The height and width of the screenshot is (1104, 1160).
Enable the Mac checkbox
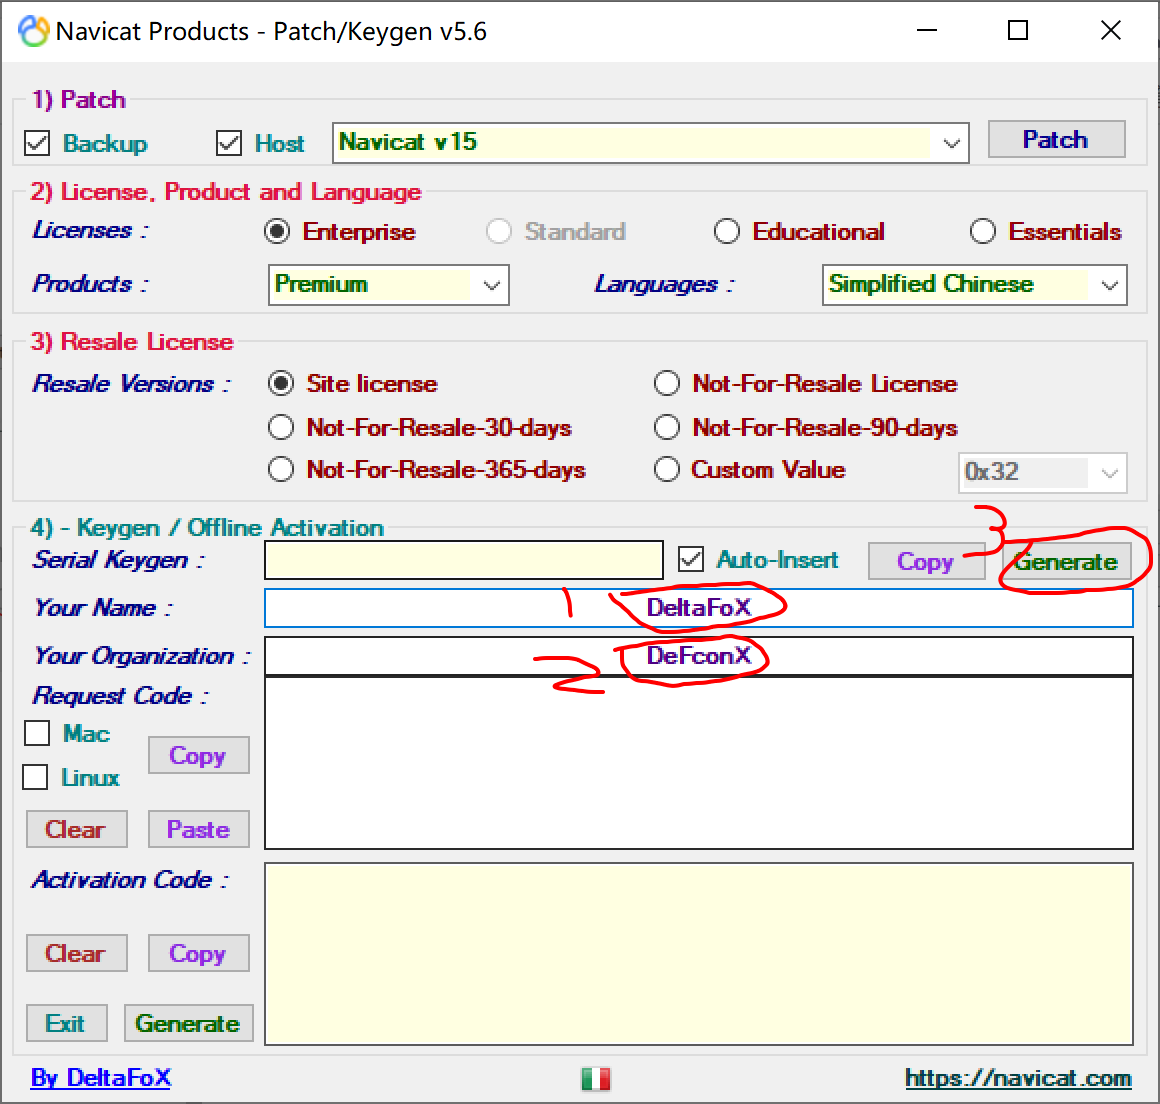point(37,733)
